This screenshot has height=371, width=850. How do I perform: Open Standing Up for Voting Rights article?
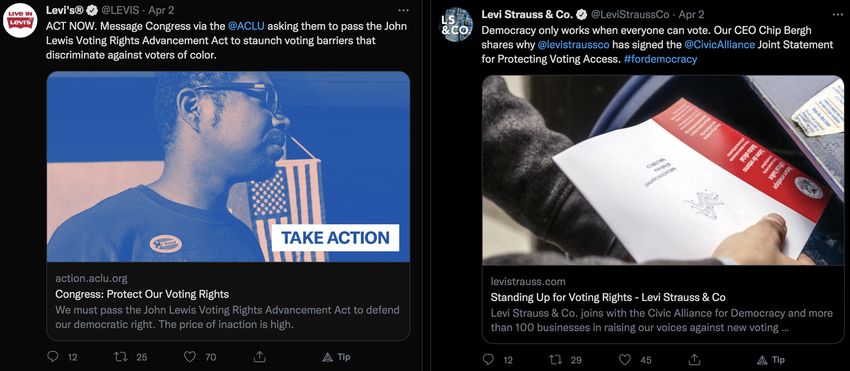663,209
